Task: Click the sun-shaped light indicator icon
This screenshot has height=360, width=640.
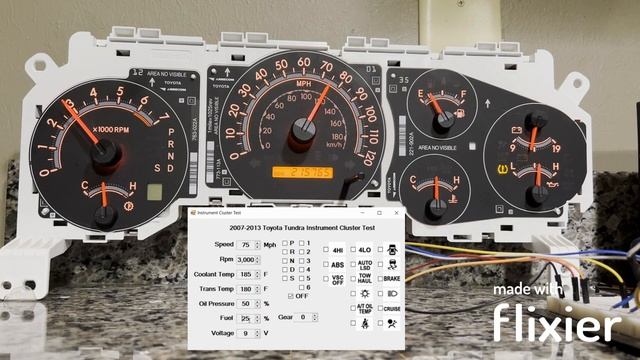Action: (x=364, y=293)
